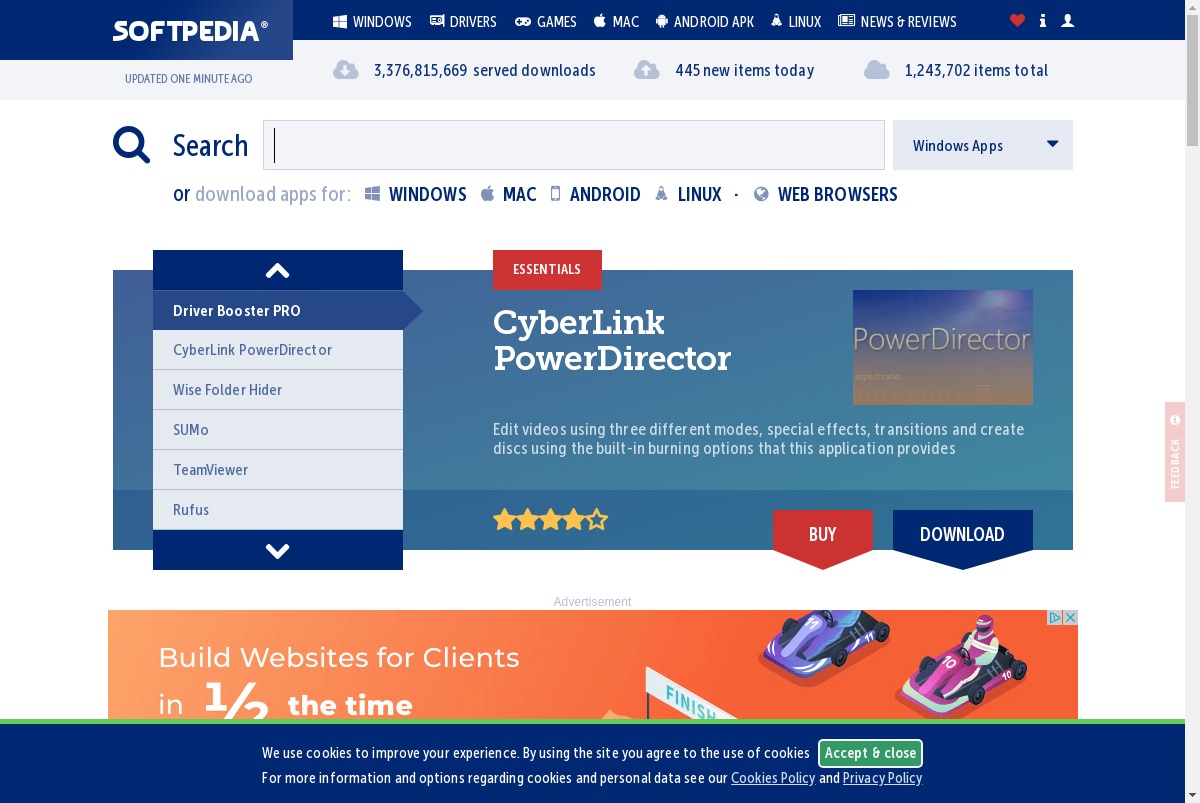Select SUMo in featured list
Image resolution: width=1200 pixels, height=803 pixels.
278,430
